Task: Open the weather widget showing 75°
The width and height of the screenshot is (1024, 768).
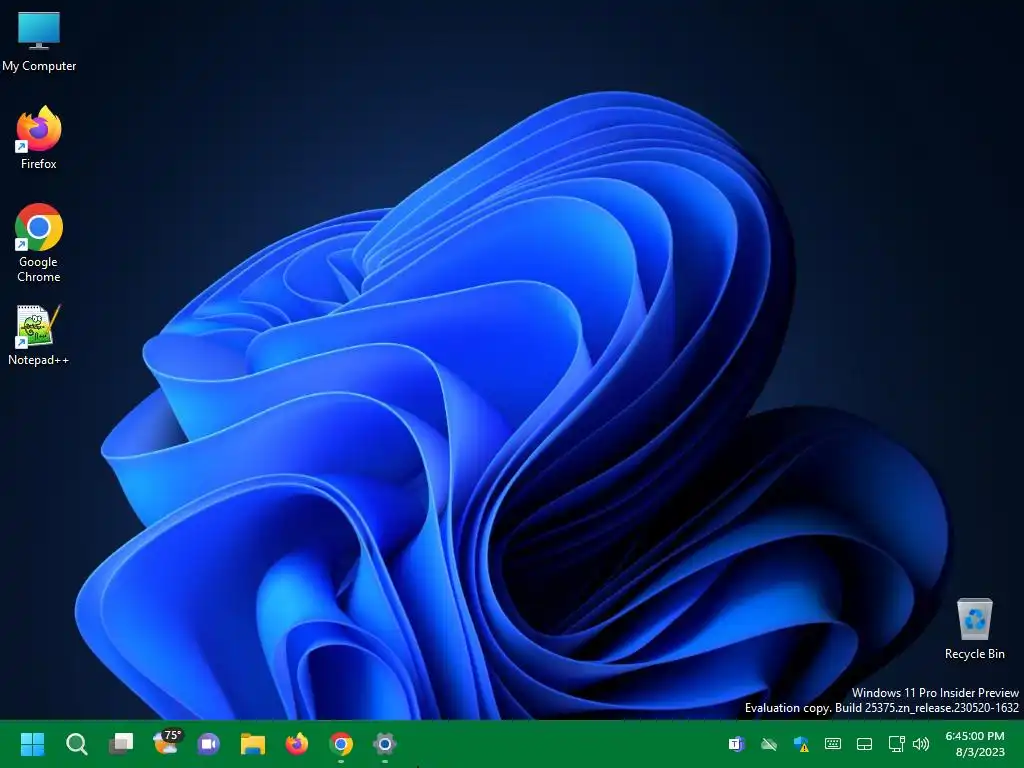Action: [x=166, y=743]
